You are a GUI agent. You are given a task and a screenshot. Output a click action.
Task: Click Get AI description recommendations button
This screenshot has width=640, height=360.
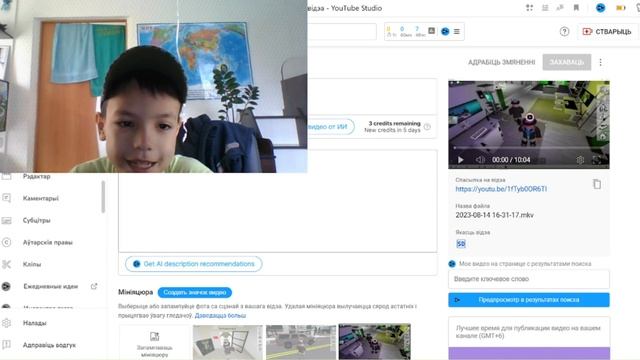point(193,264)
